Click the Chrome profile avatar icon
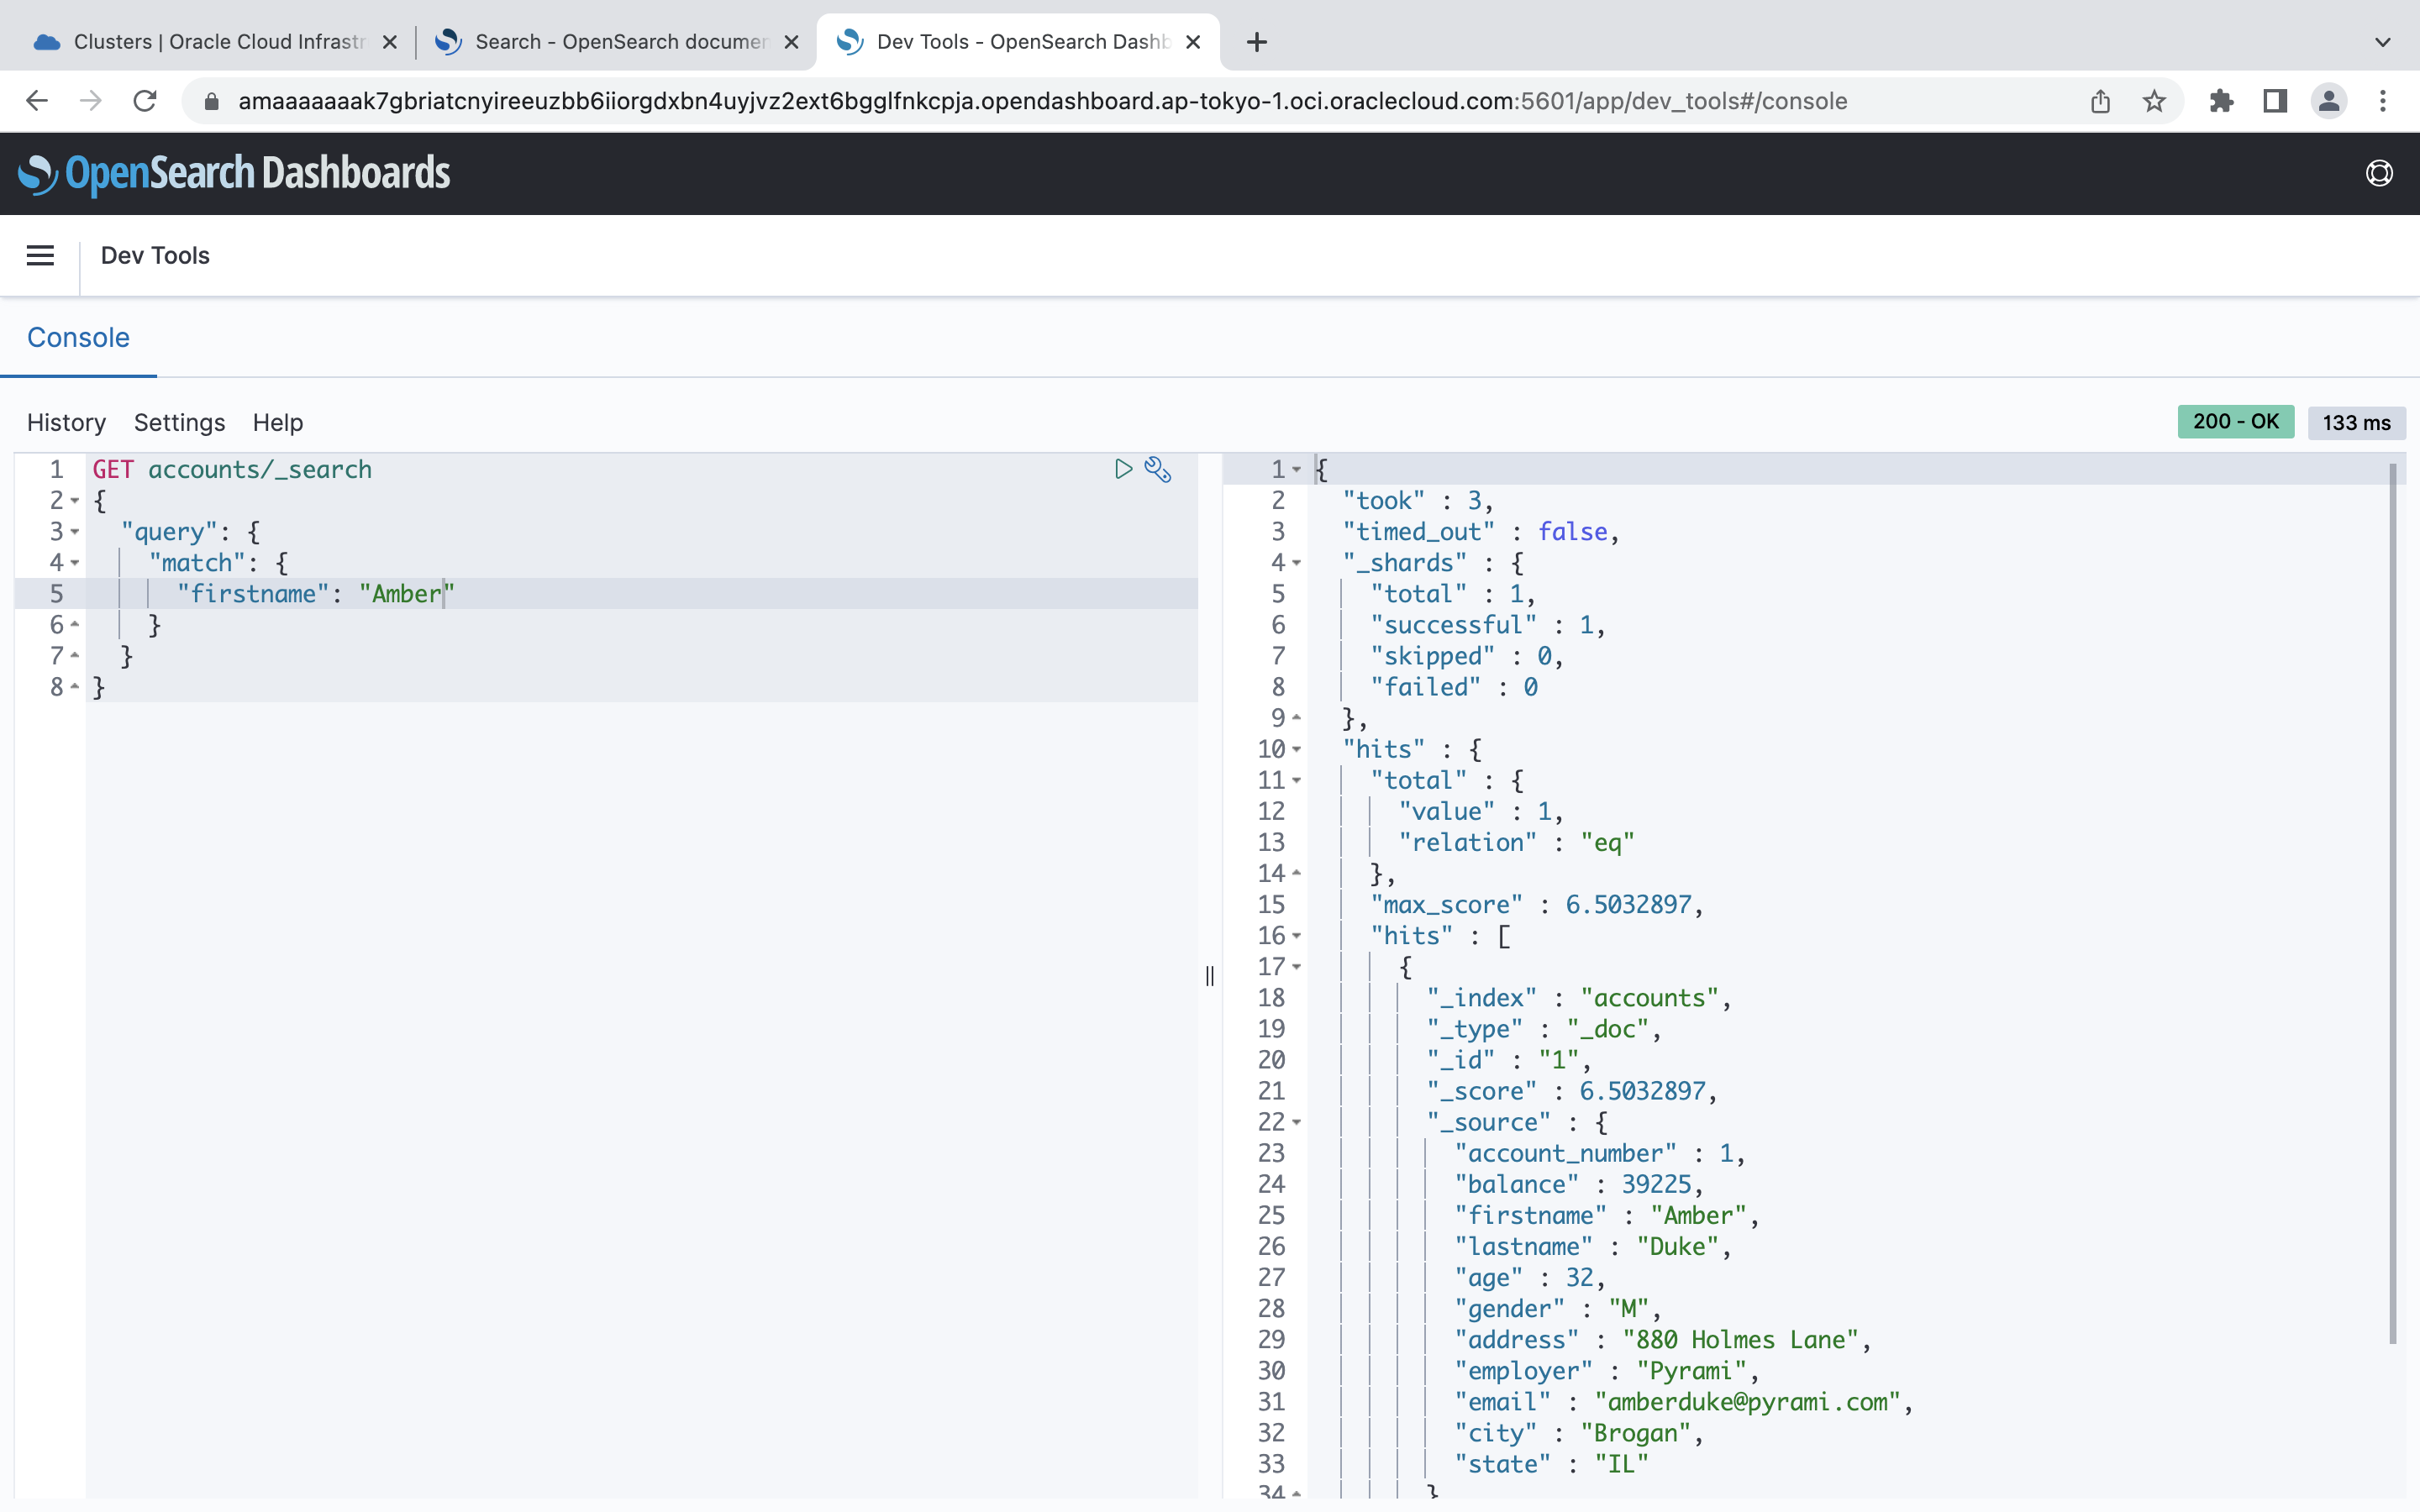This screenshot has width=2420, height=1512. click(x=2328, y=100)
